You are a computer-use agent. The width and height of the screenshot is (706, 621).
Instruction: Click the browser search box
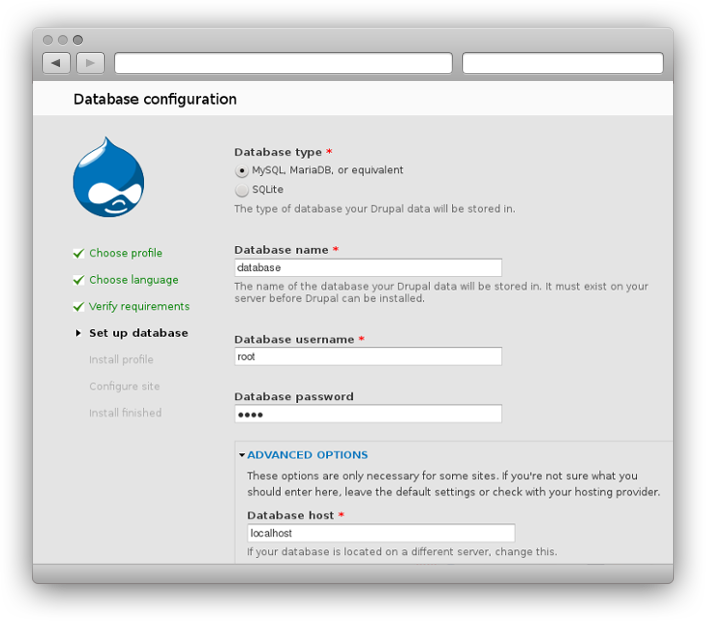(563, 63)
